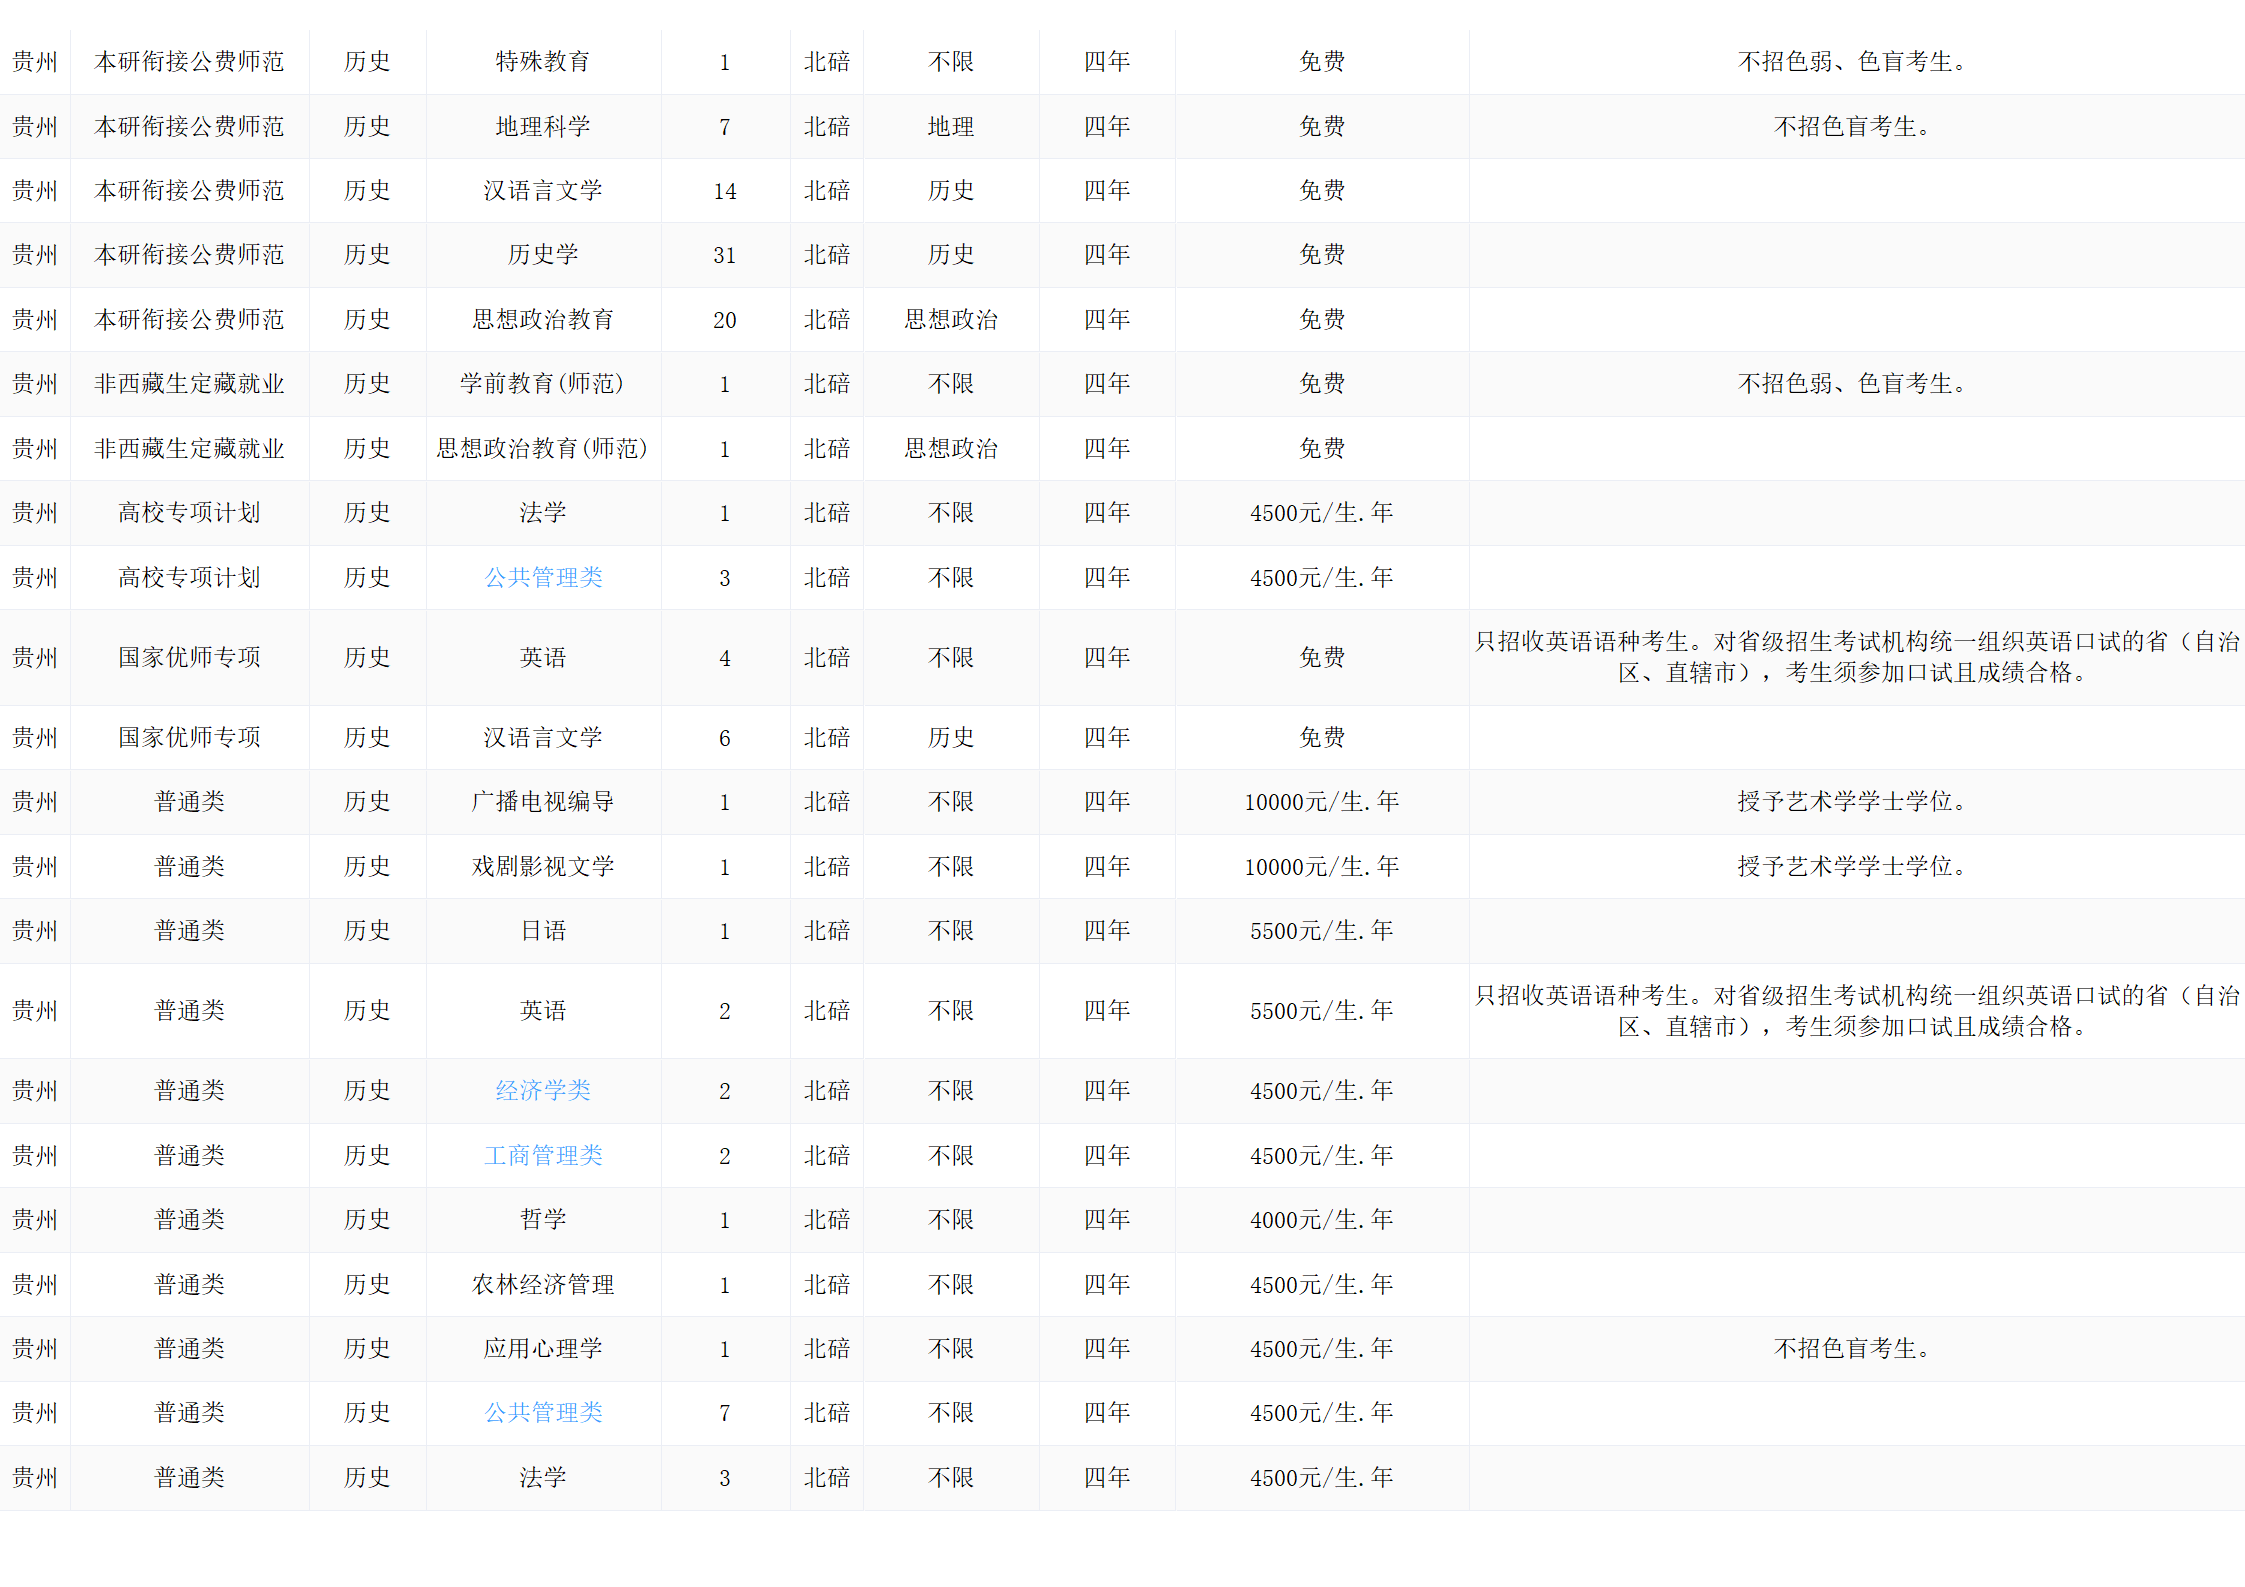This screenshot has width=2245, height=1587.
Task: Click the 国家优师专项 英语 row's plan cell
Action: coord(189,658)
